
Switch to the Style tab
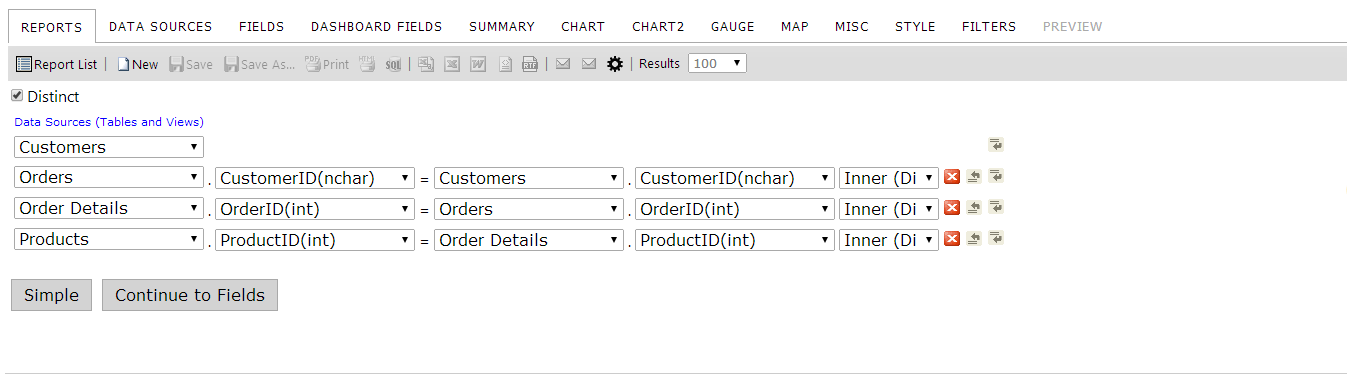tap(915, 27)
